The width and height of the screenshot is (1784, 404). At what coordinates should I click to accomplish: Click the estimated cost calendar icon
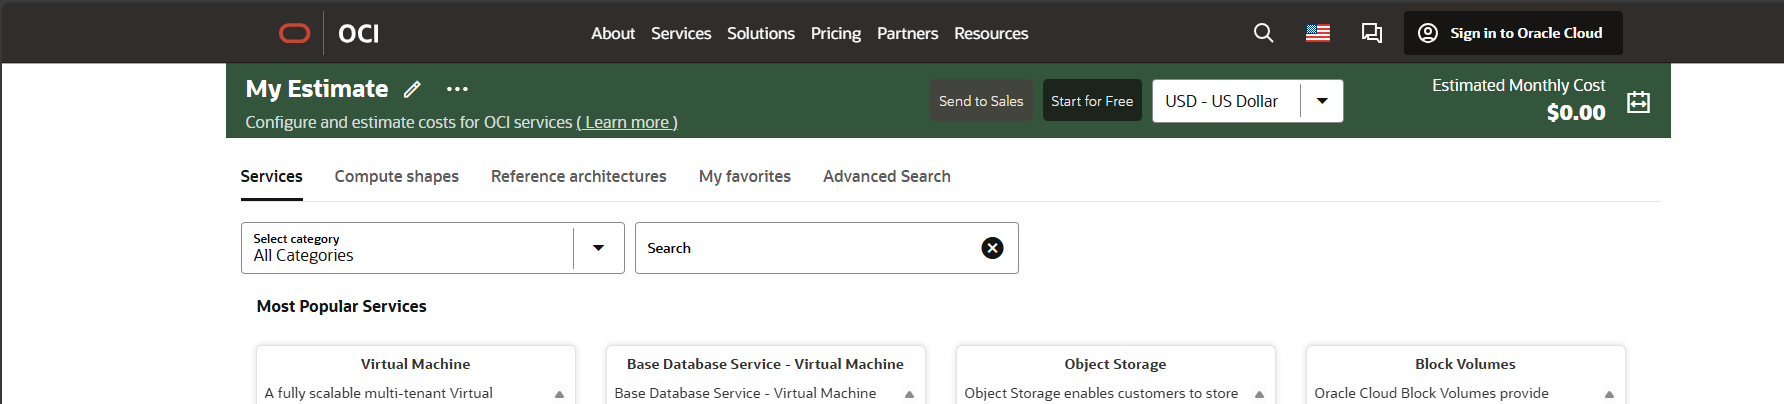tap(1638, 102)
